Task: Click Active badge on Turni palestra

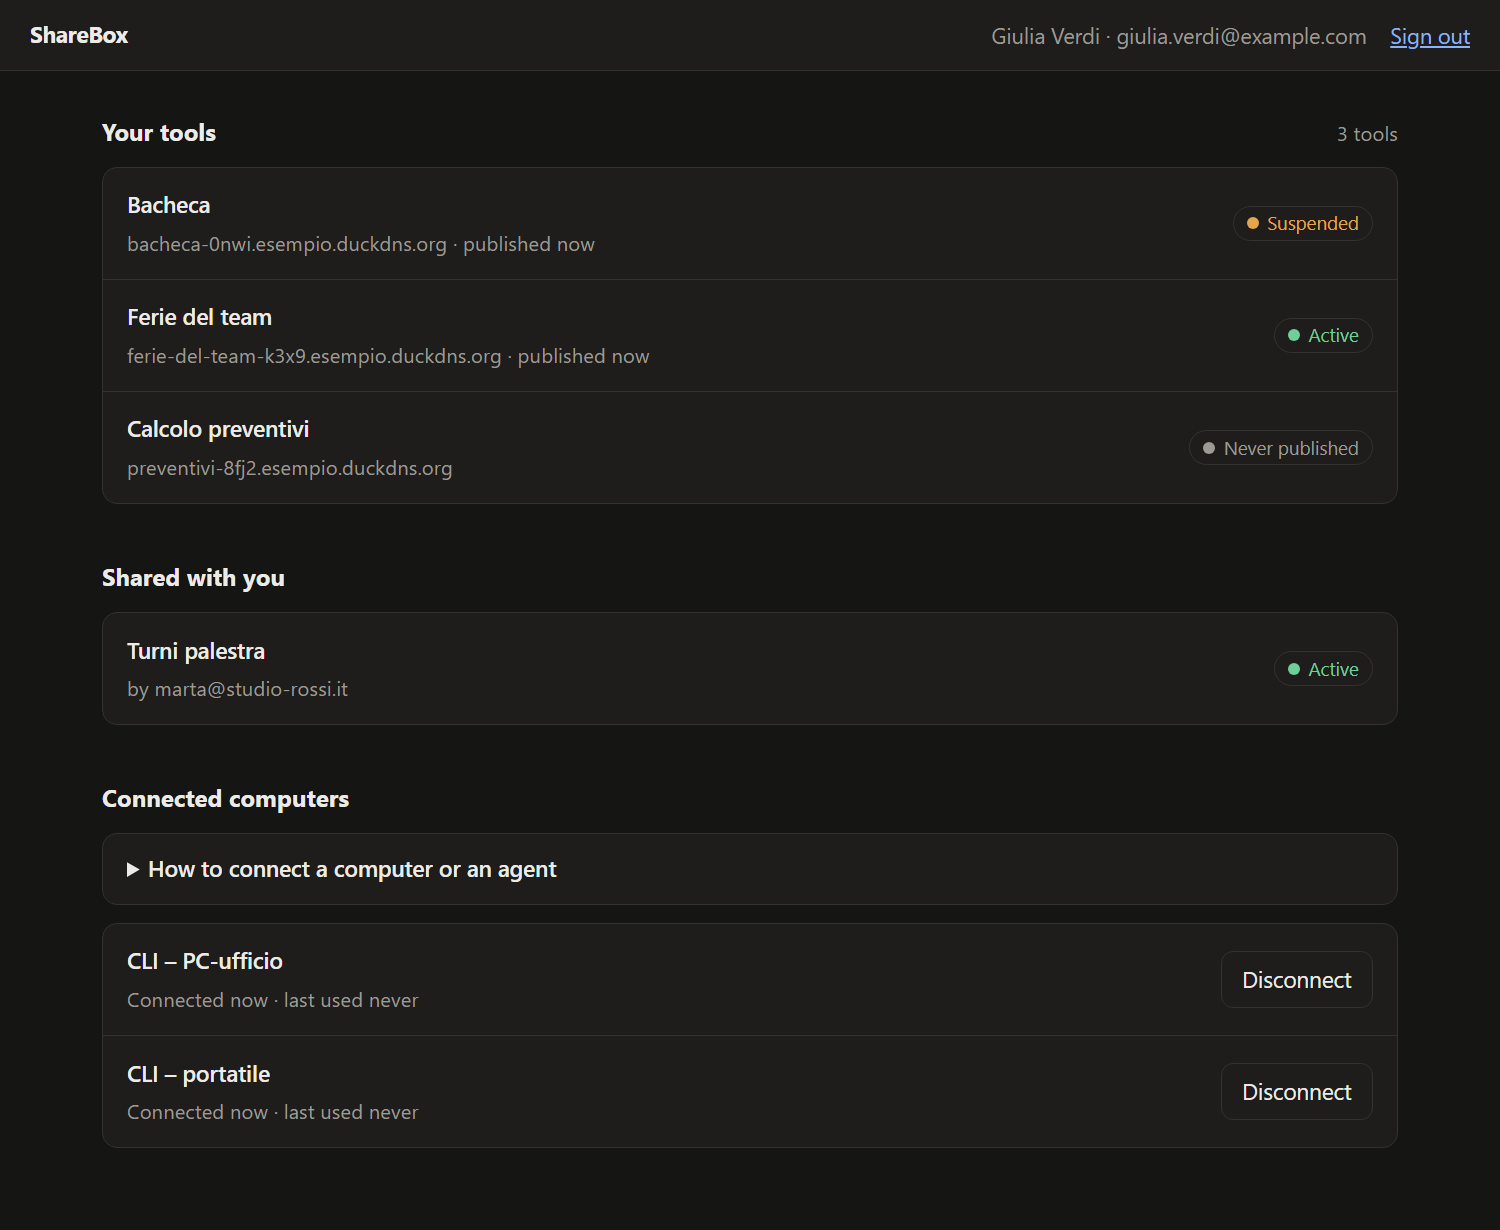Action: (1323, 669)
